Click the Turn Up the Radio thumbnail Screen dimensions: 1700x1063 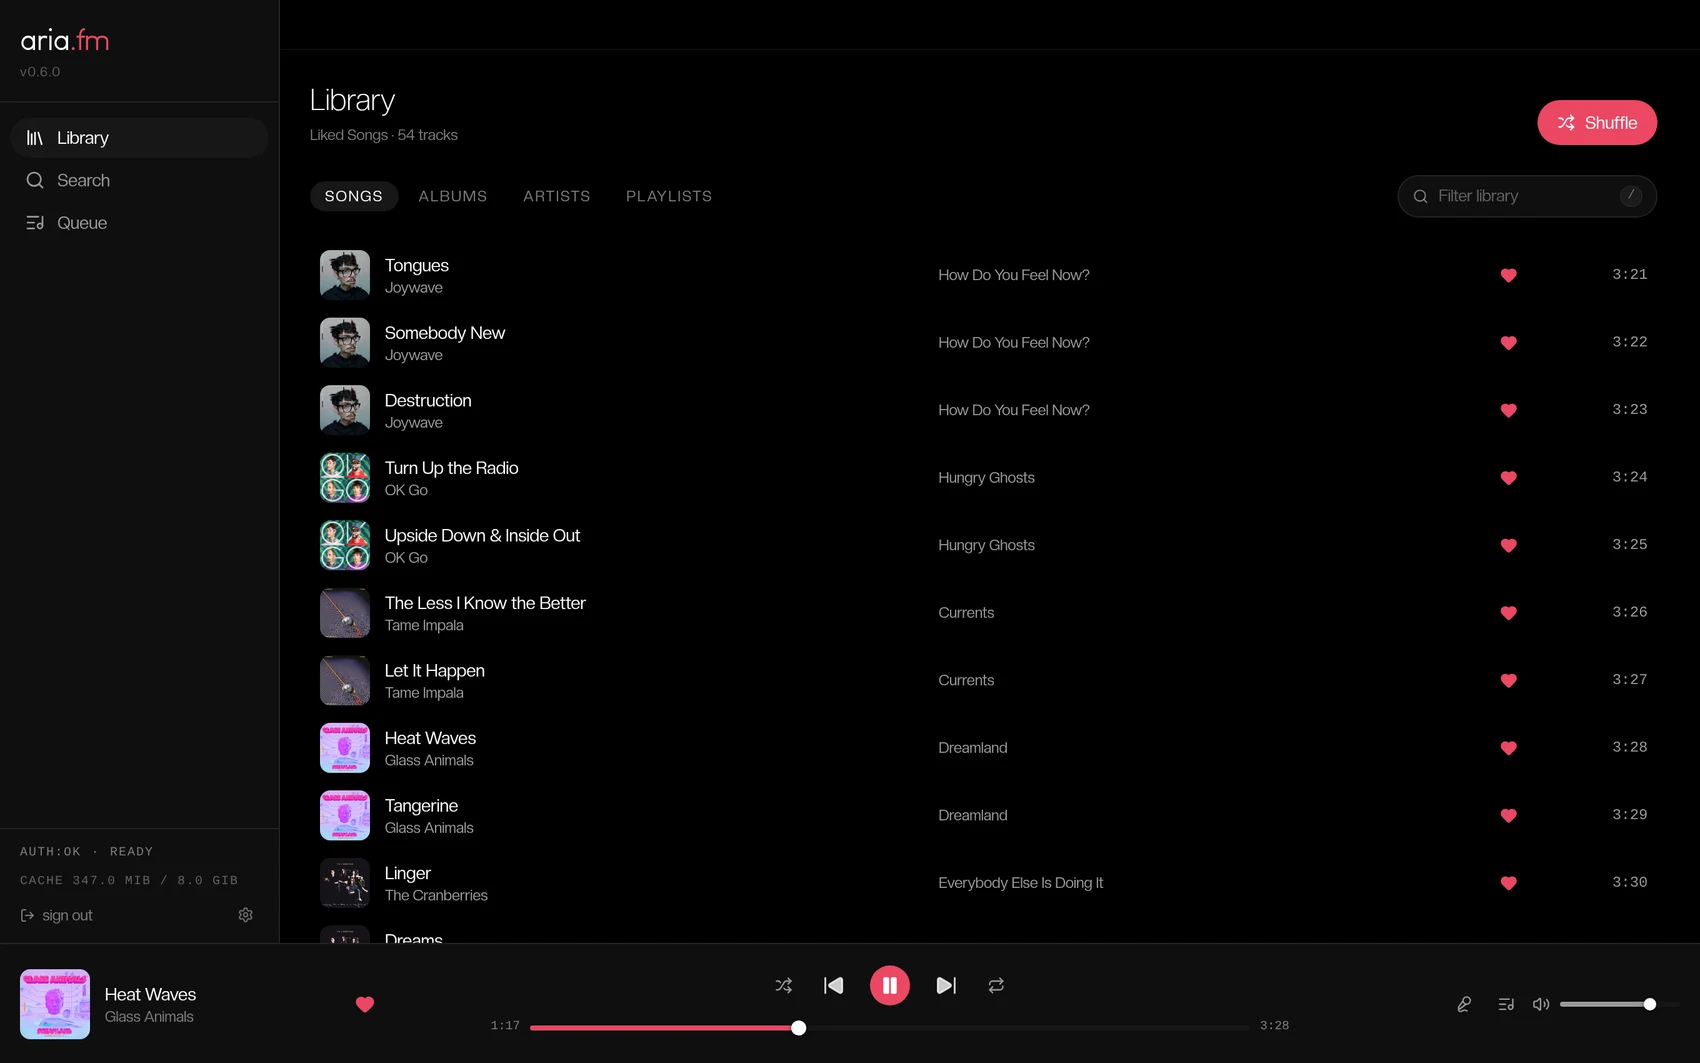tap(345, 478)
